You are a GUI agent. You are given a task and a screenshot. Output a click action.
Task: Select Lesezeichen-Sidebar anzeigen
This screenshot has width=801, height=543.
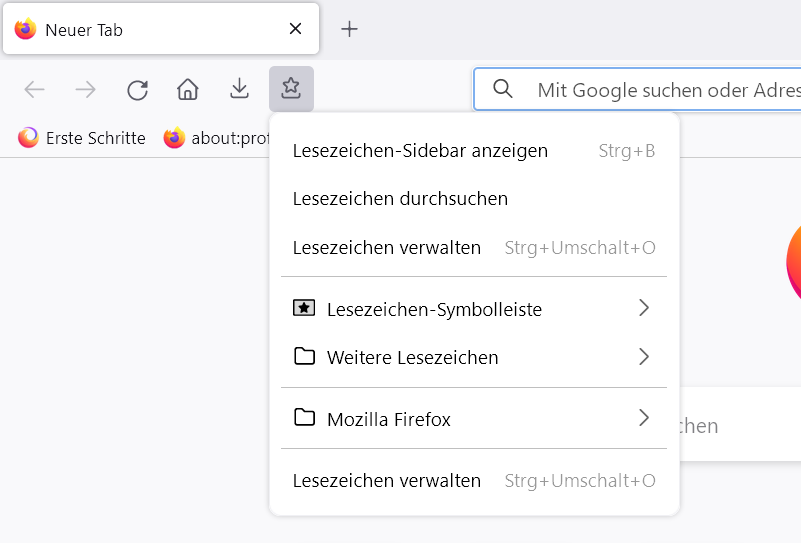pos(420,151)
